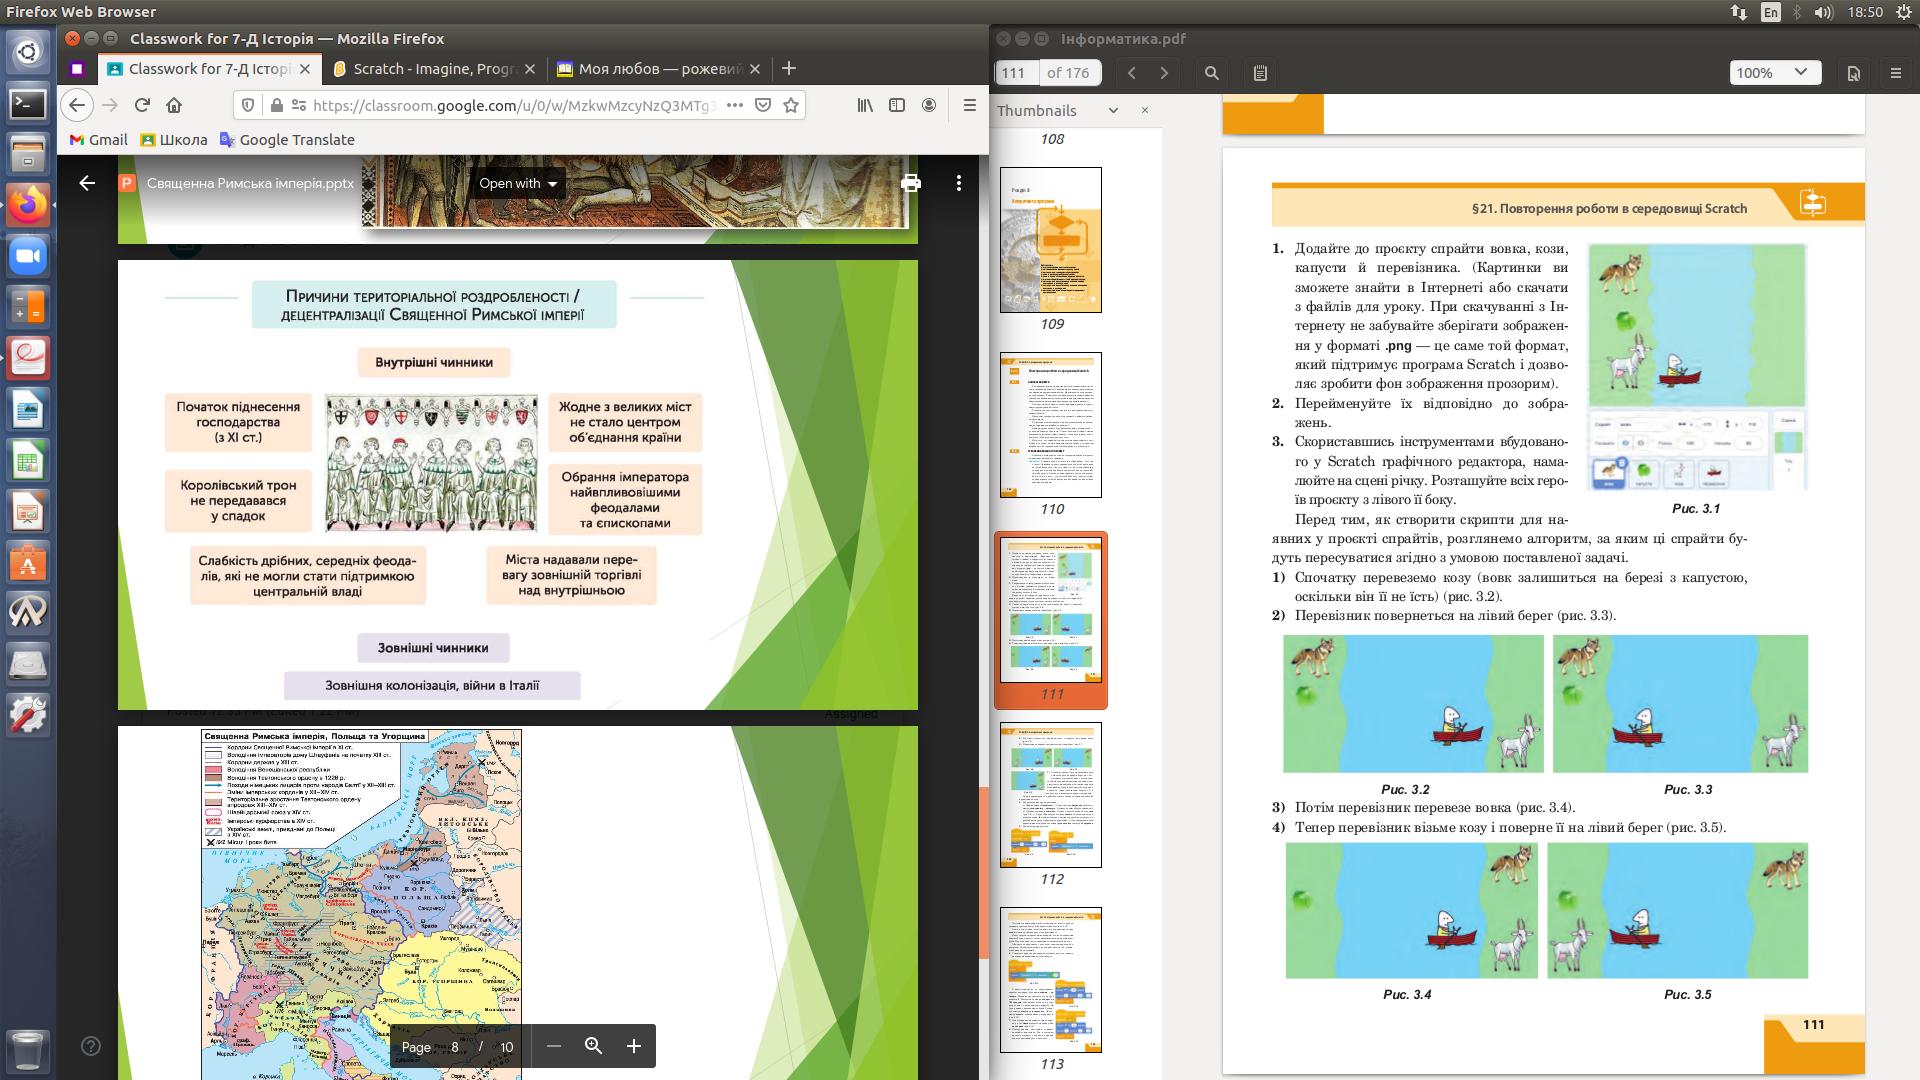Go to the next PDF page with the arrow

[x=1164, y=73]
